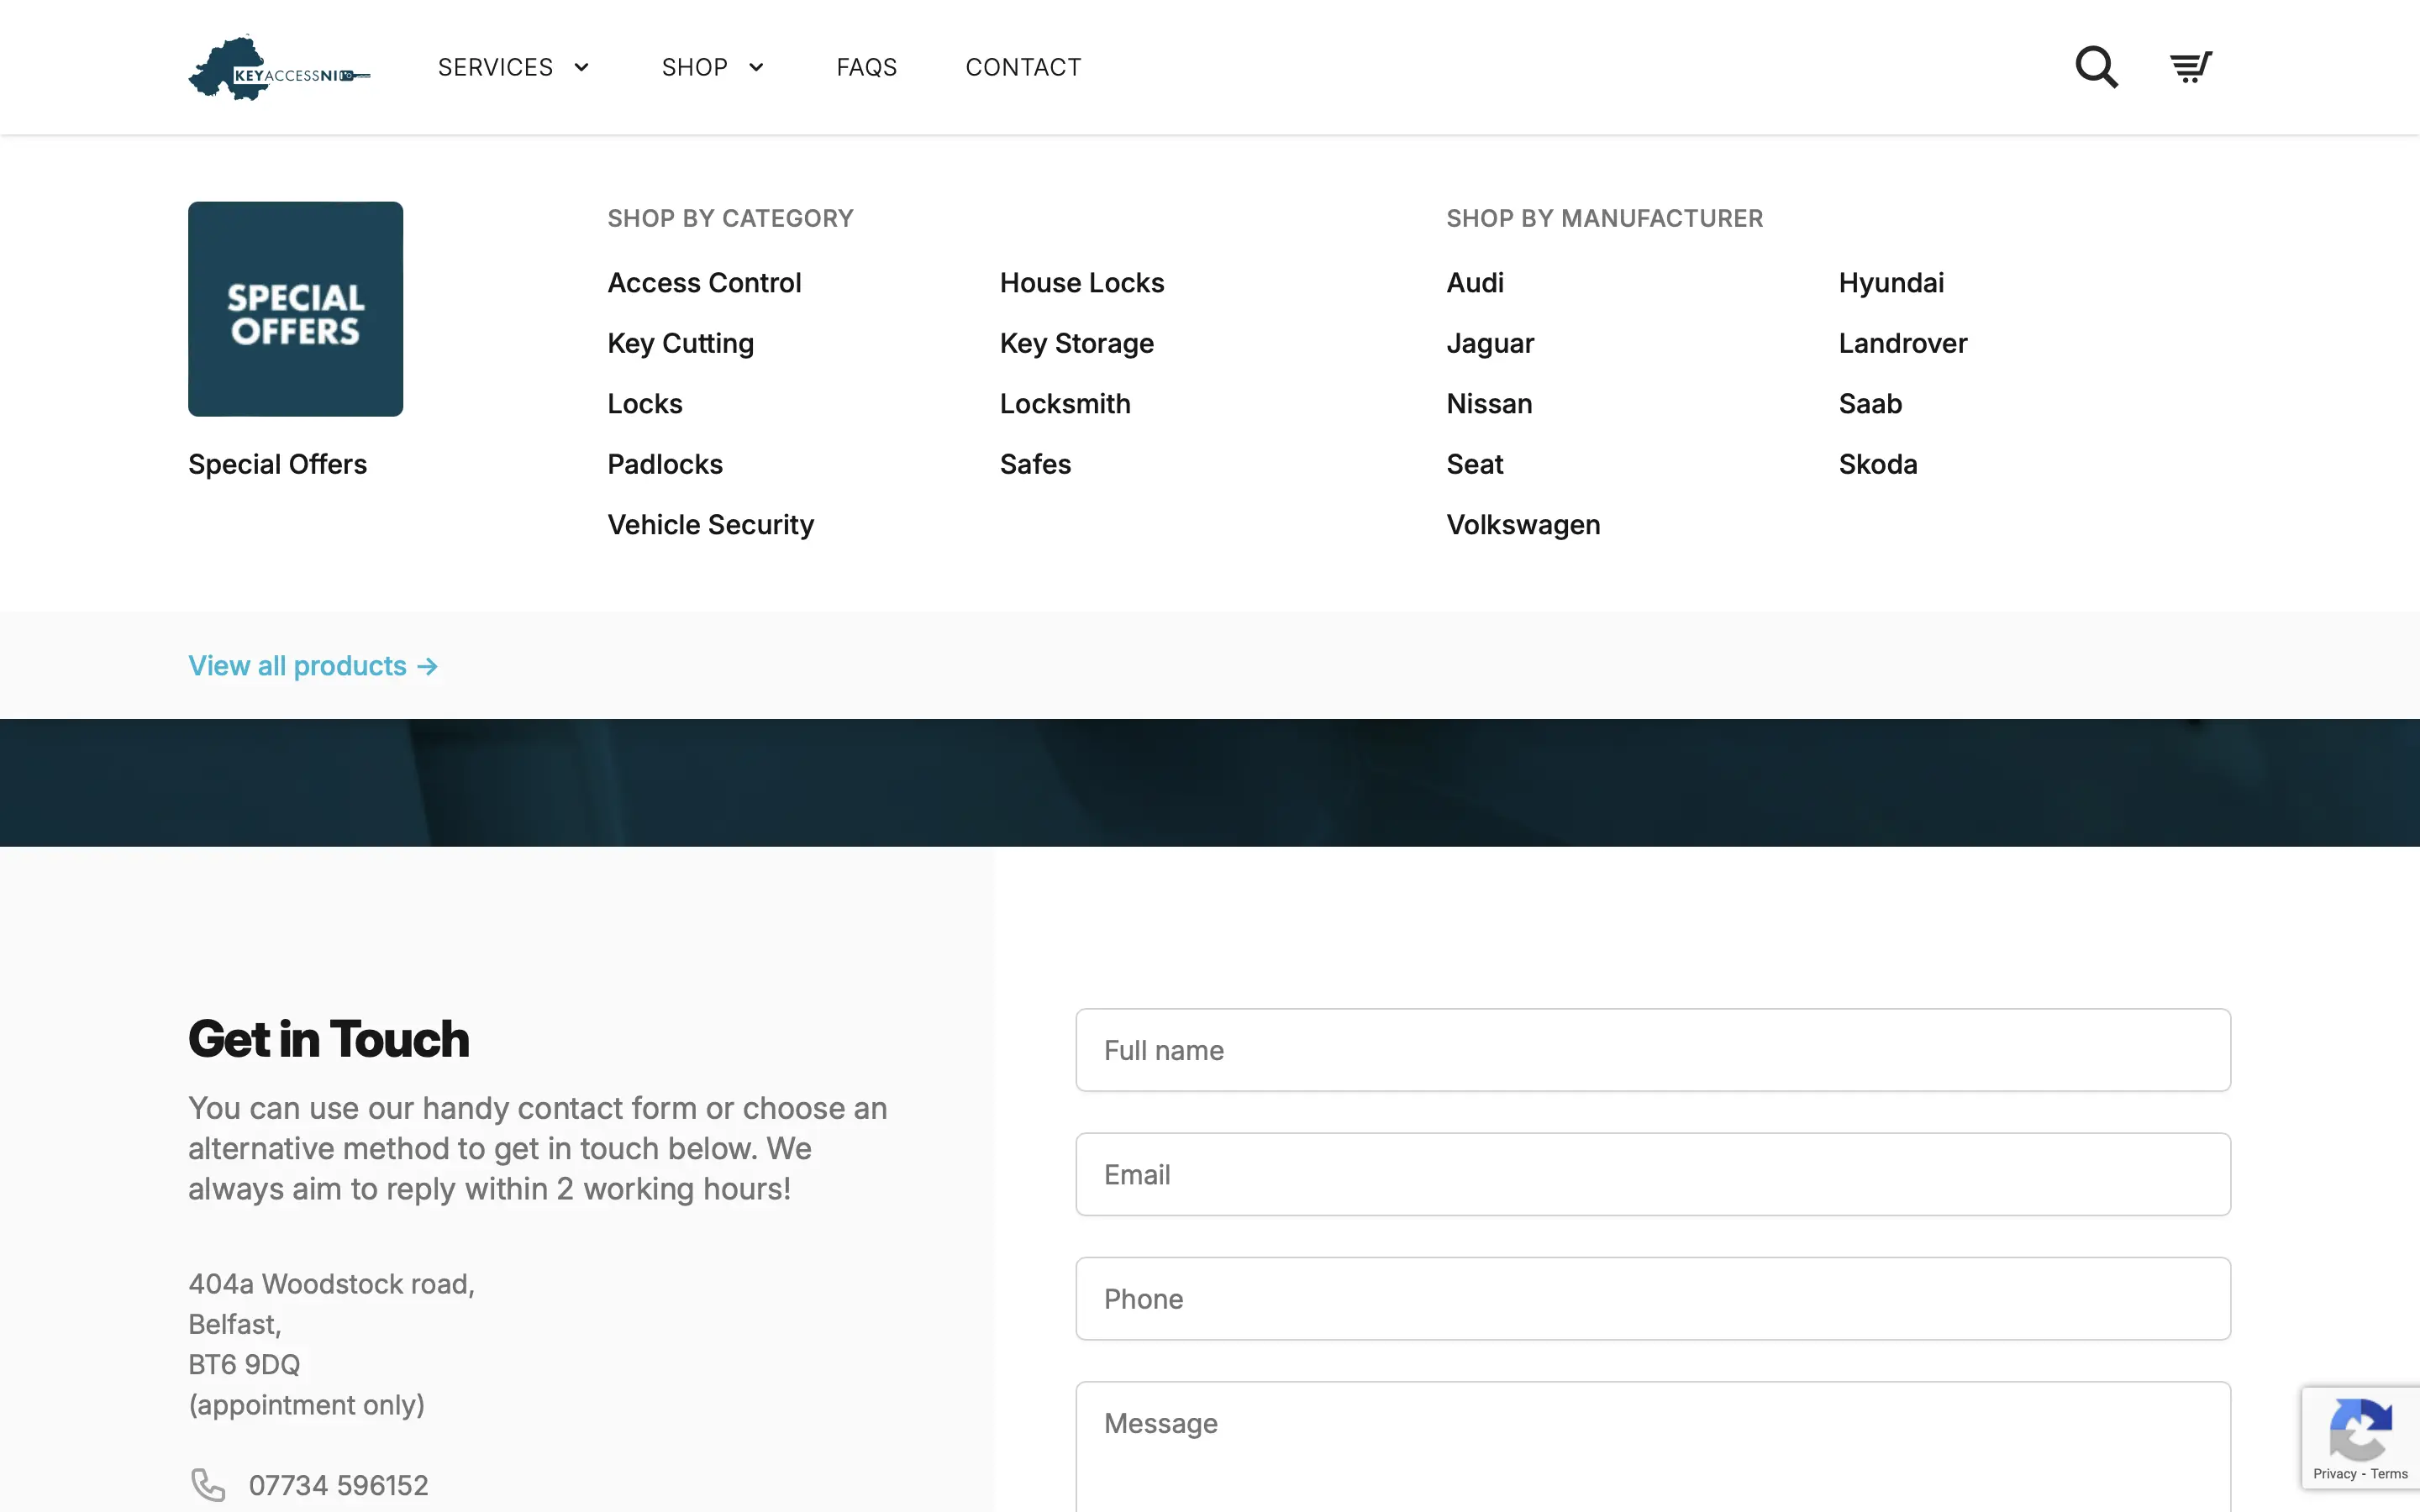The image size is (2420, 1512).
Task: Open the search magnifier icon
Action: point(2096,67)
